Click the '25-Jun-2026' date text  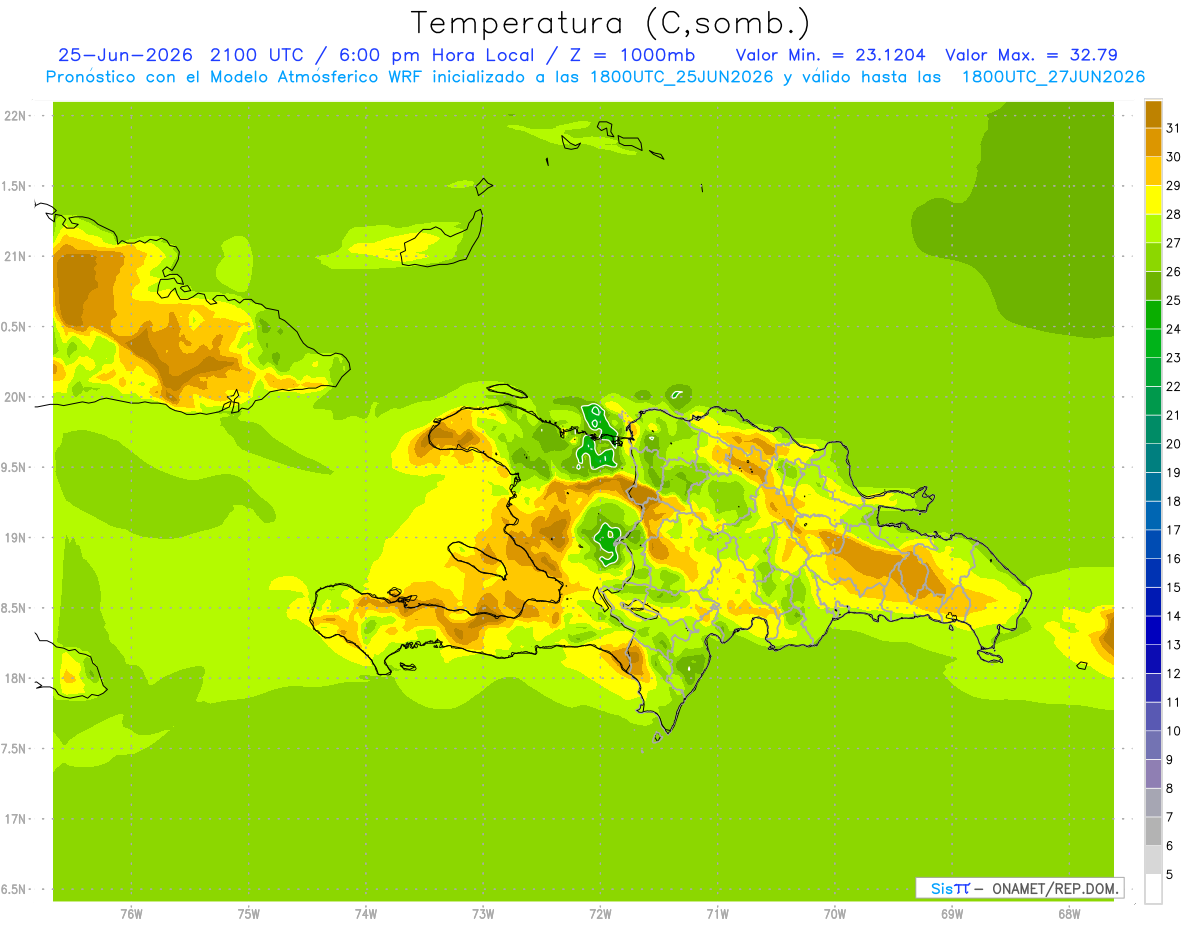coord(125,55)
